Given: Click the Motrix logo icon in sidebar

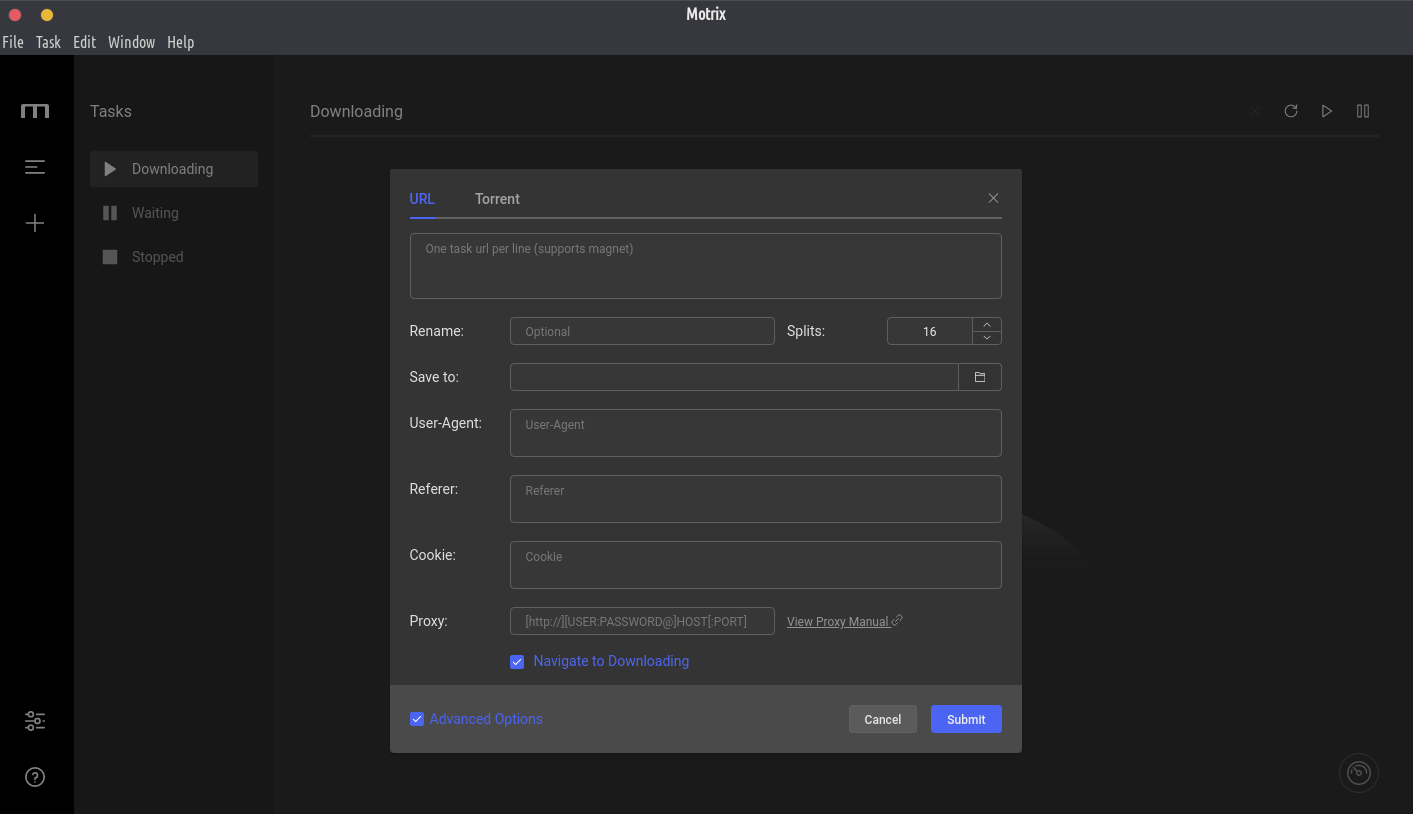Looking at the screenshot, I should point(35,111).
